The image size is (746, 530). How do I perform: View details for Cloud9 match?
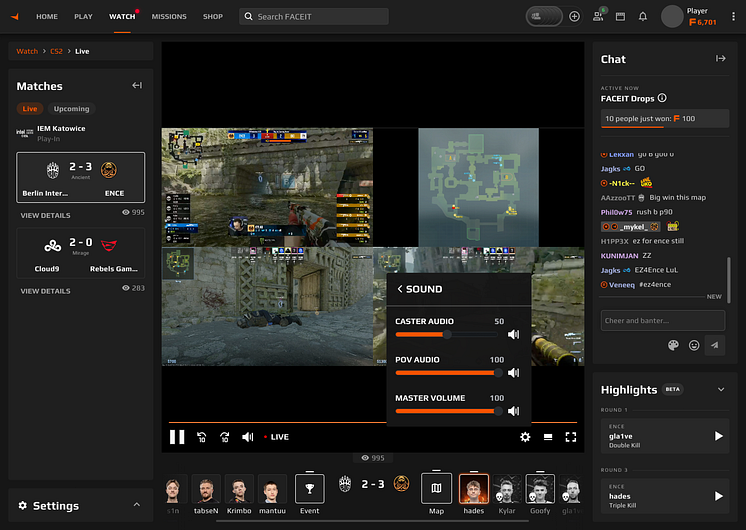coord(45,291)
